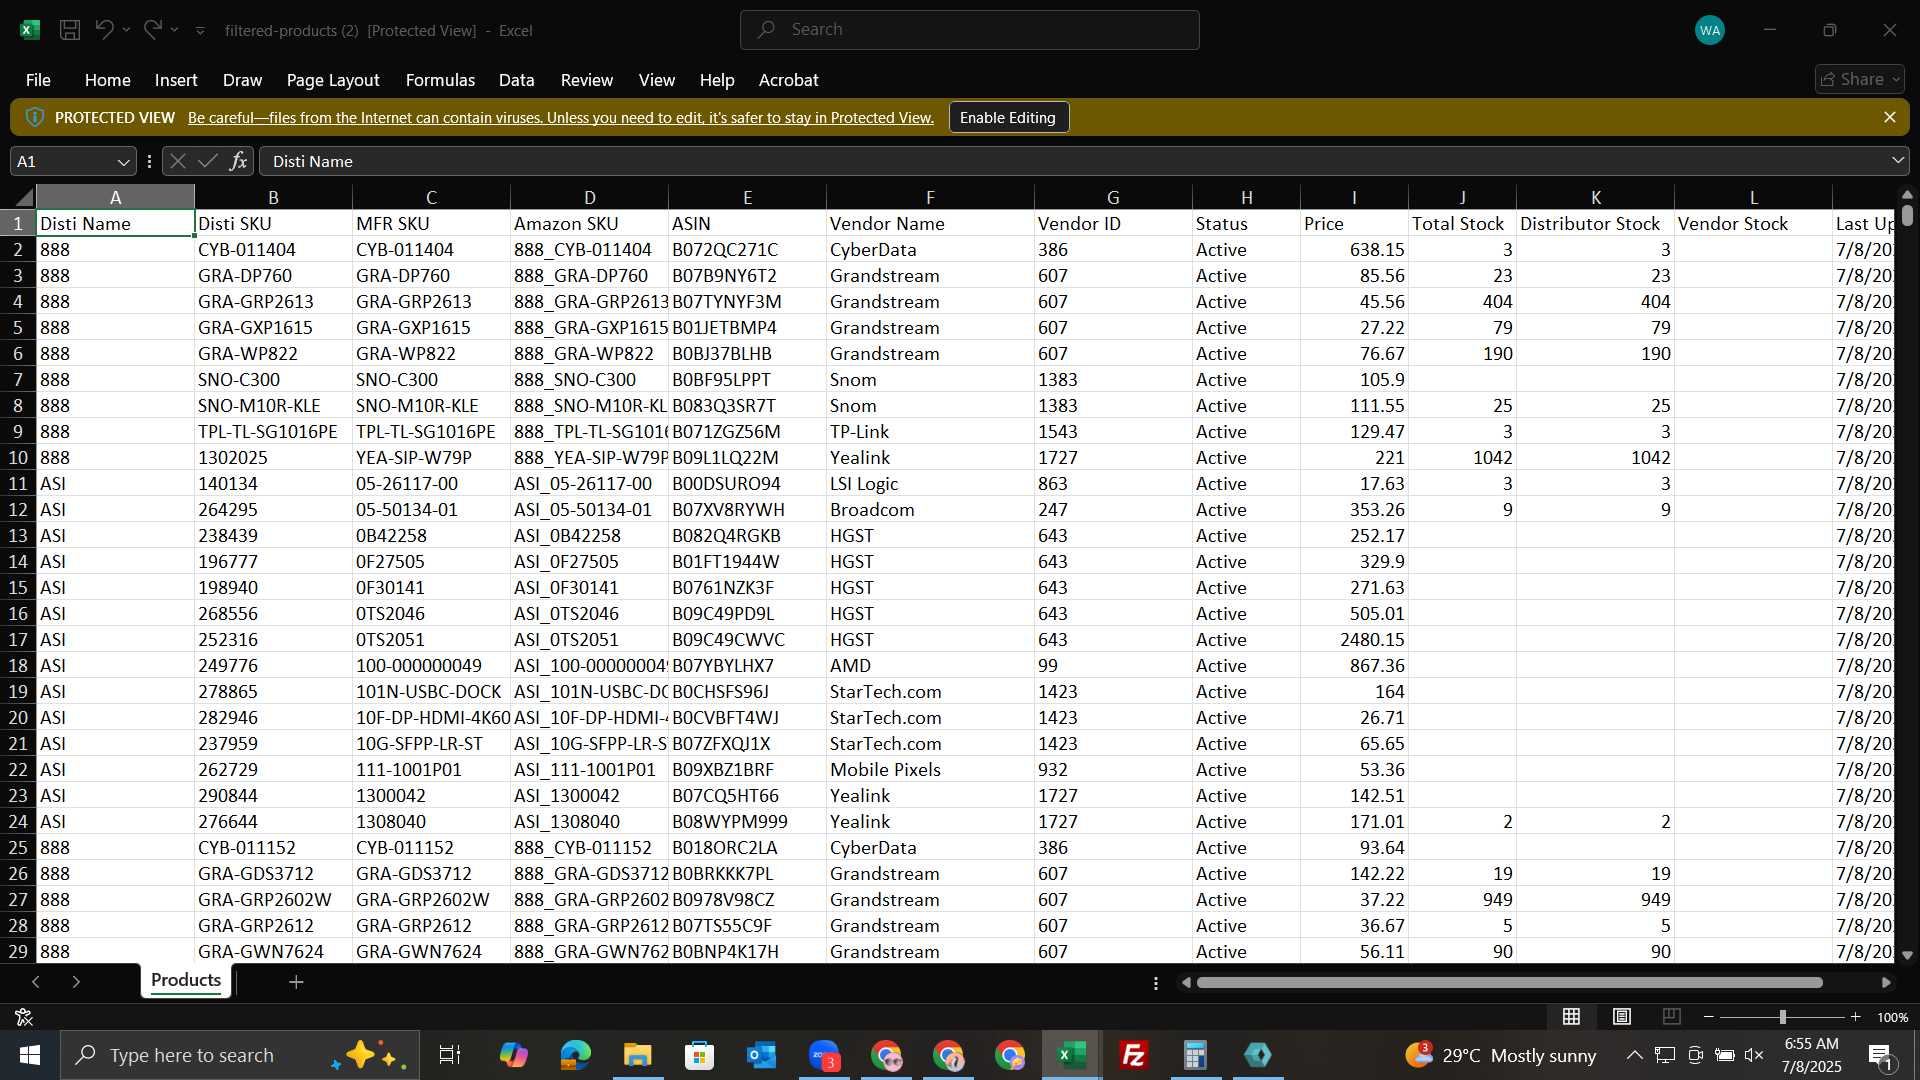Click the WA account avatar

(1710, 30)
